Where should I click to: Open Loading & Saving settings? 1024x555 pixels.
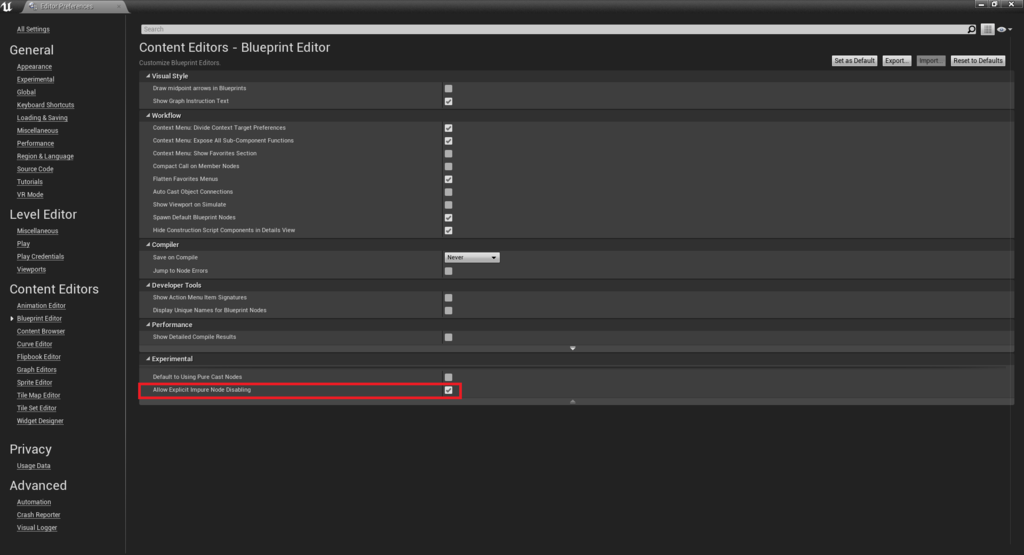click(x=42, y=118)
